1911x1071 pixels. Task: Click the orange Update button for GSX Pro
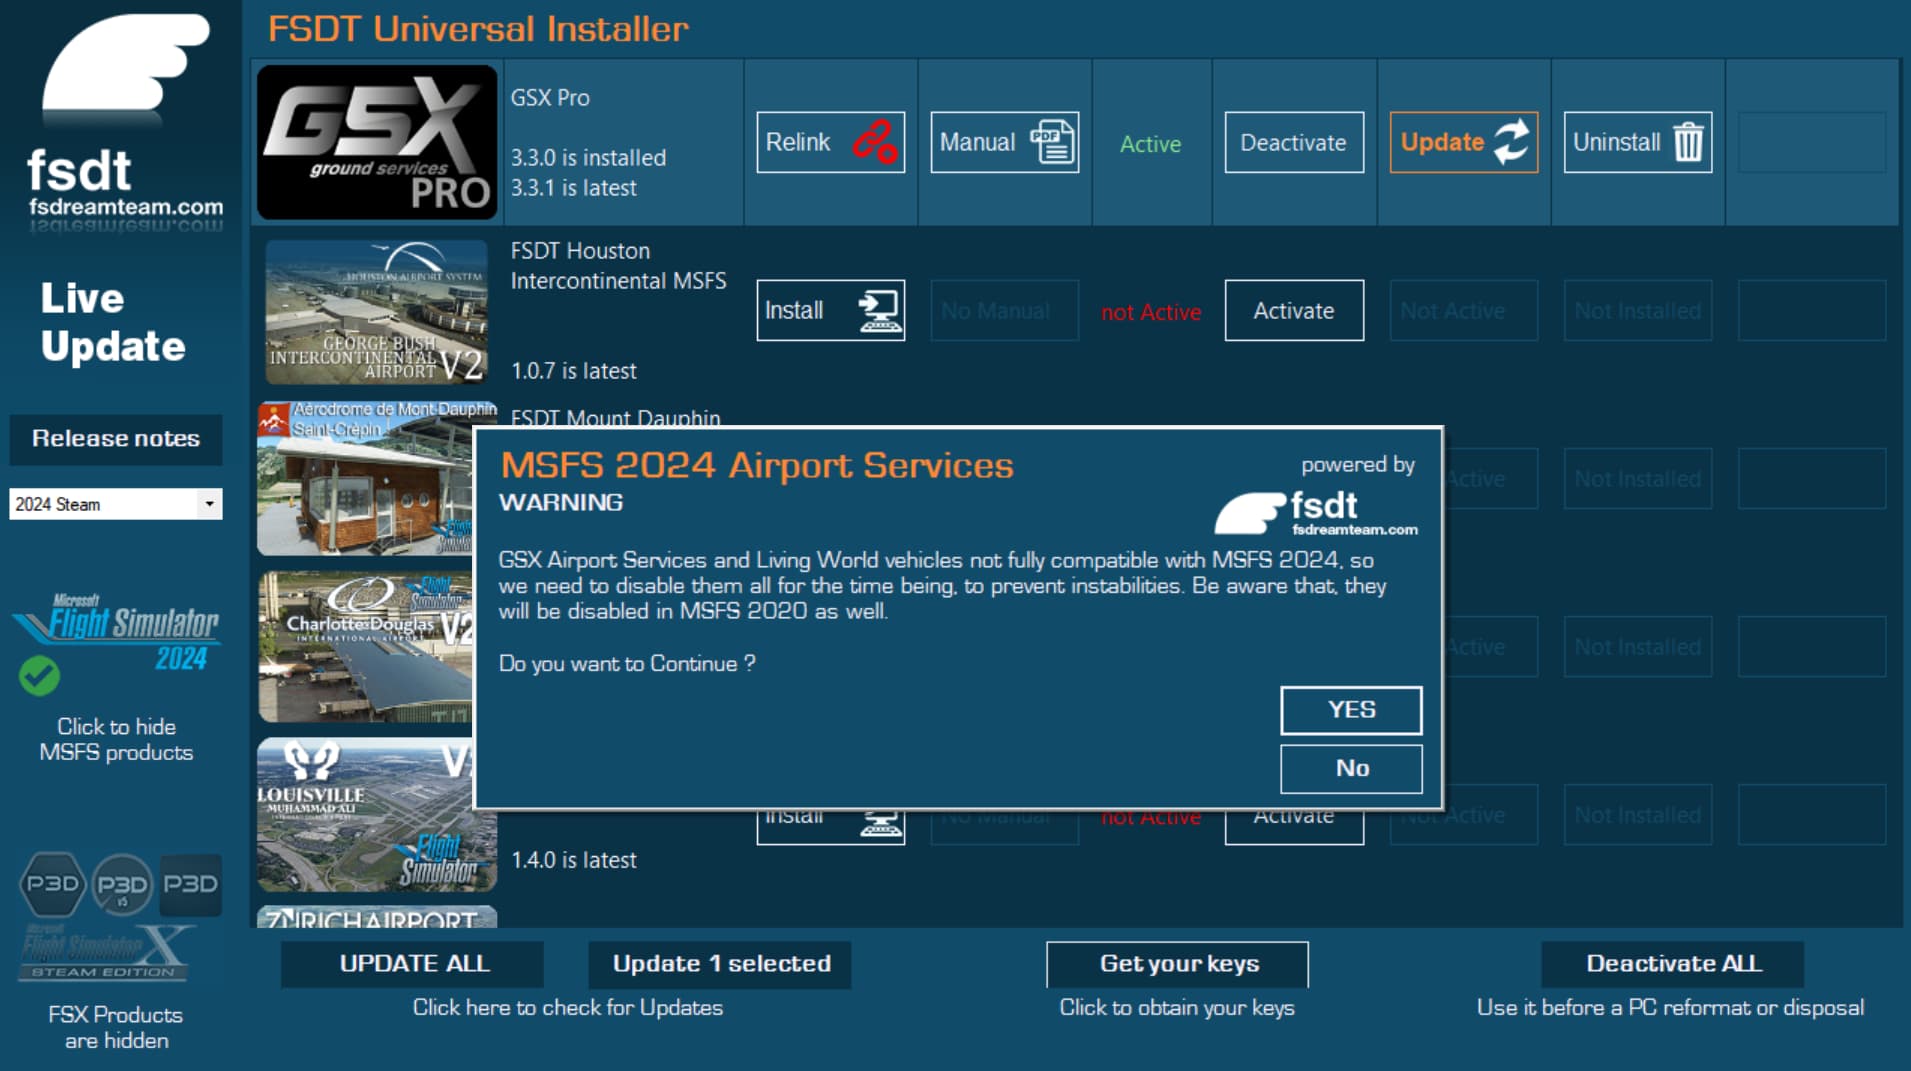pyautogui.click(x=1463, y=142)
